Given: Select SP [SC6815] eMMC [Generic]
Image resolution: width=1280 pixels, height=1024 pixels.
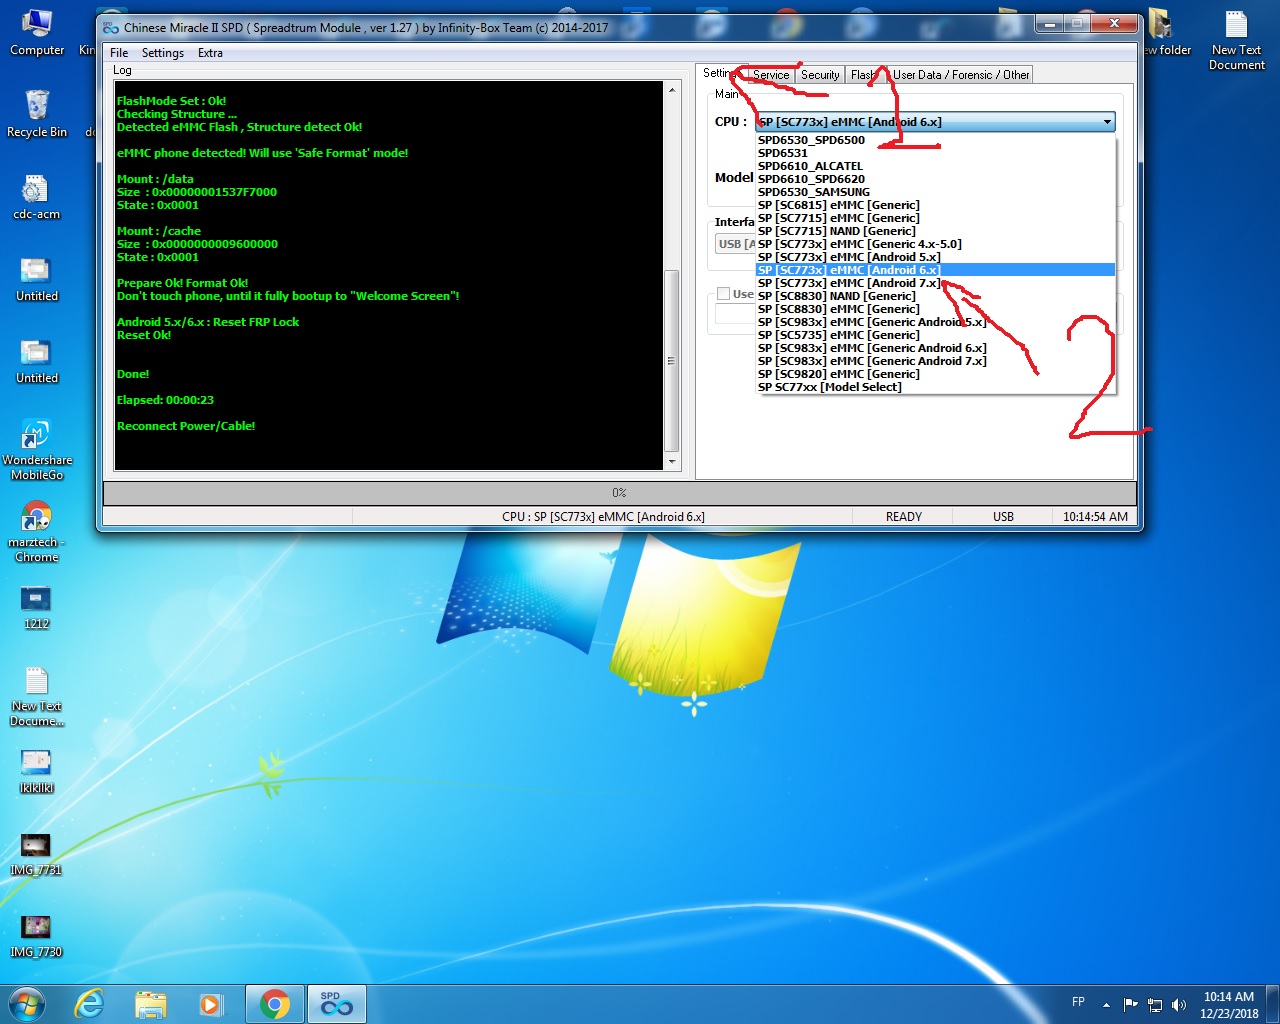Looking at the screenshot, I should [935, 205].
